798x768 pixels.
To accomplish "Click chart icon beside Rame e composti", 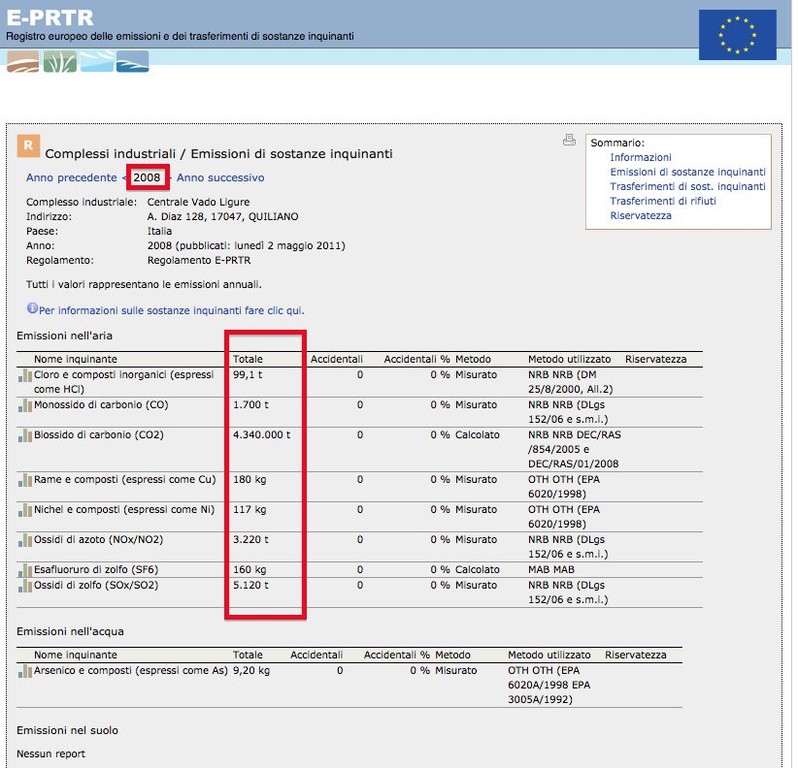I will (x=24, y=479).
